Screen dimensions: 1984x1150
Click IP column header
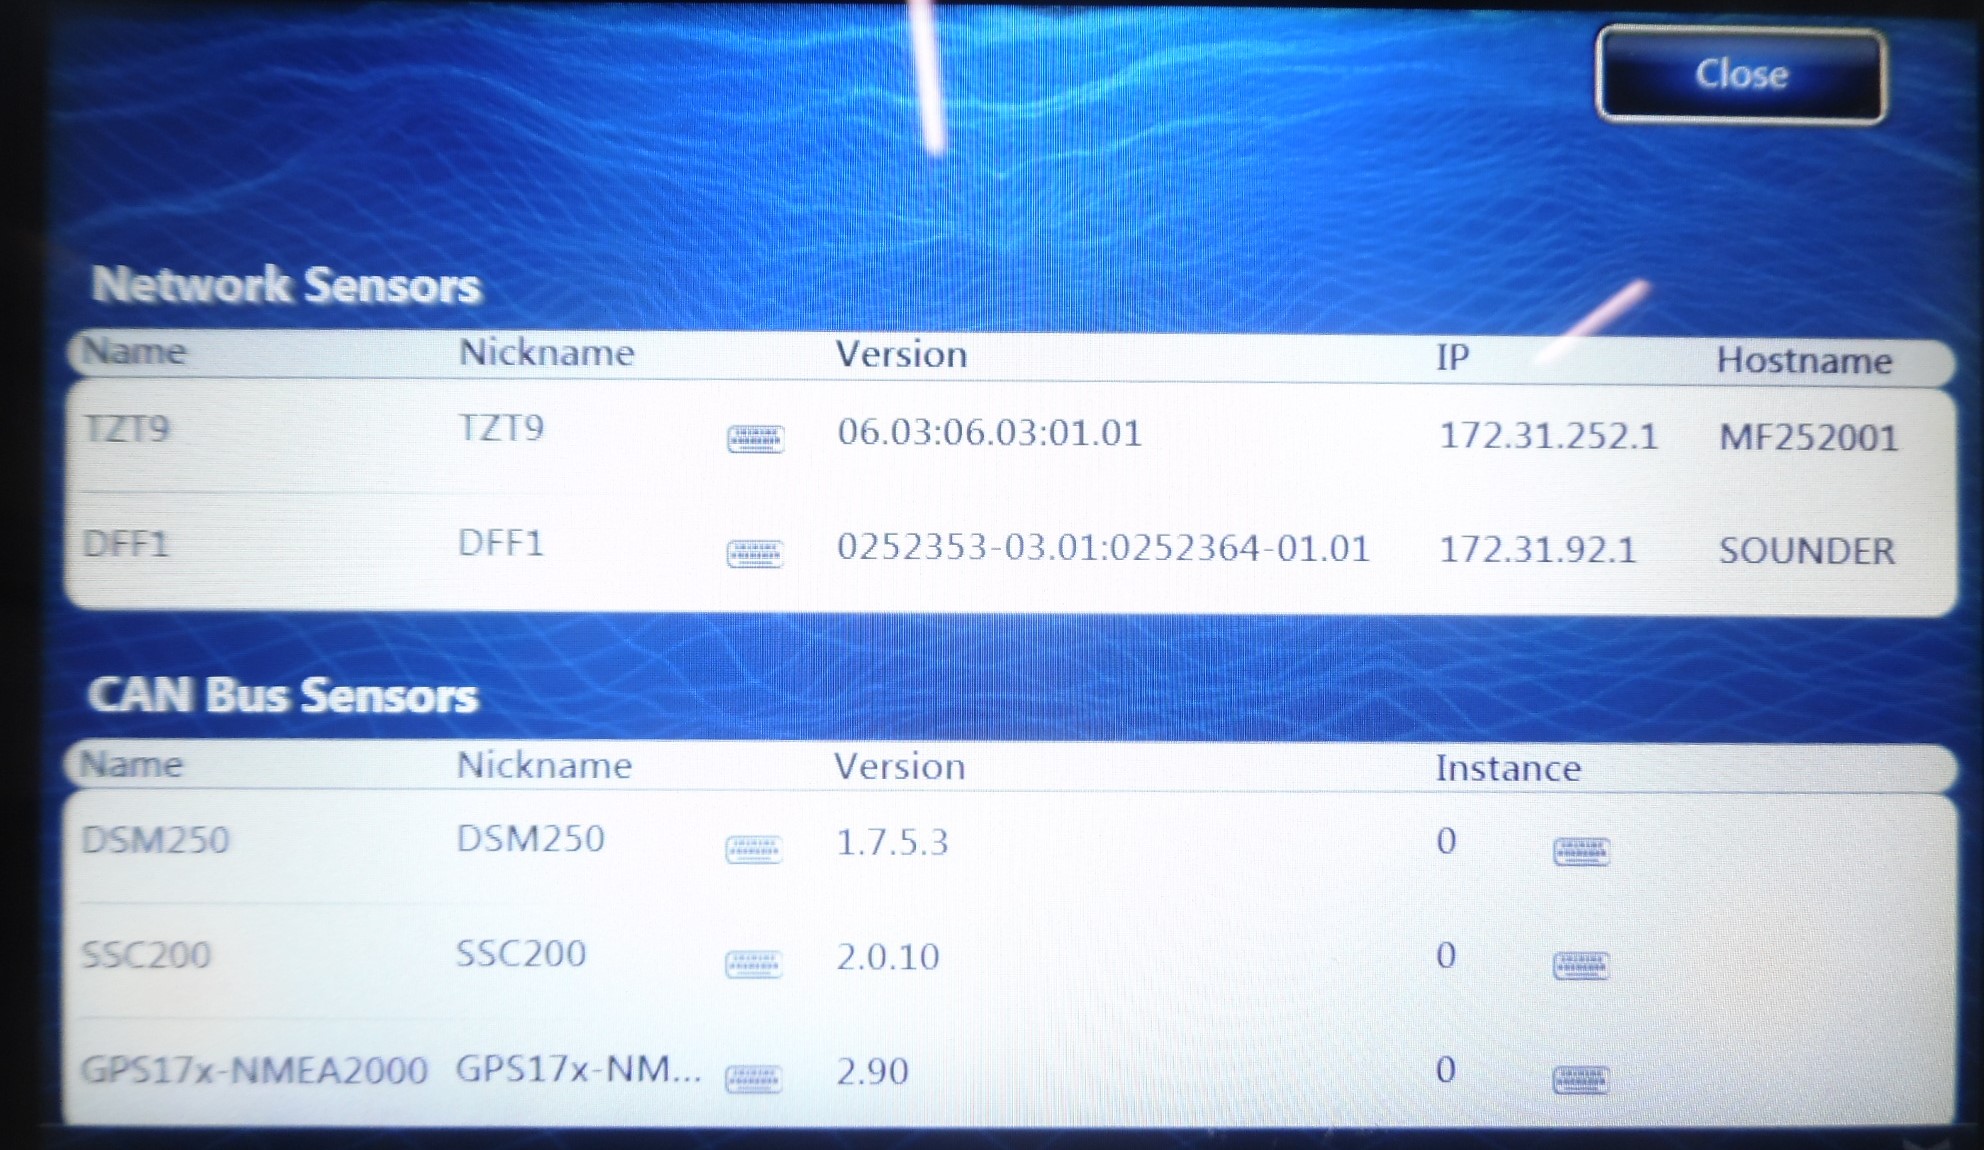point(1452,357)
